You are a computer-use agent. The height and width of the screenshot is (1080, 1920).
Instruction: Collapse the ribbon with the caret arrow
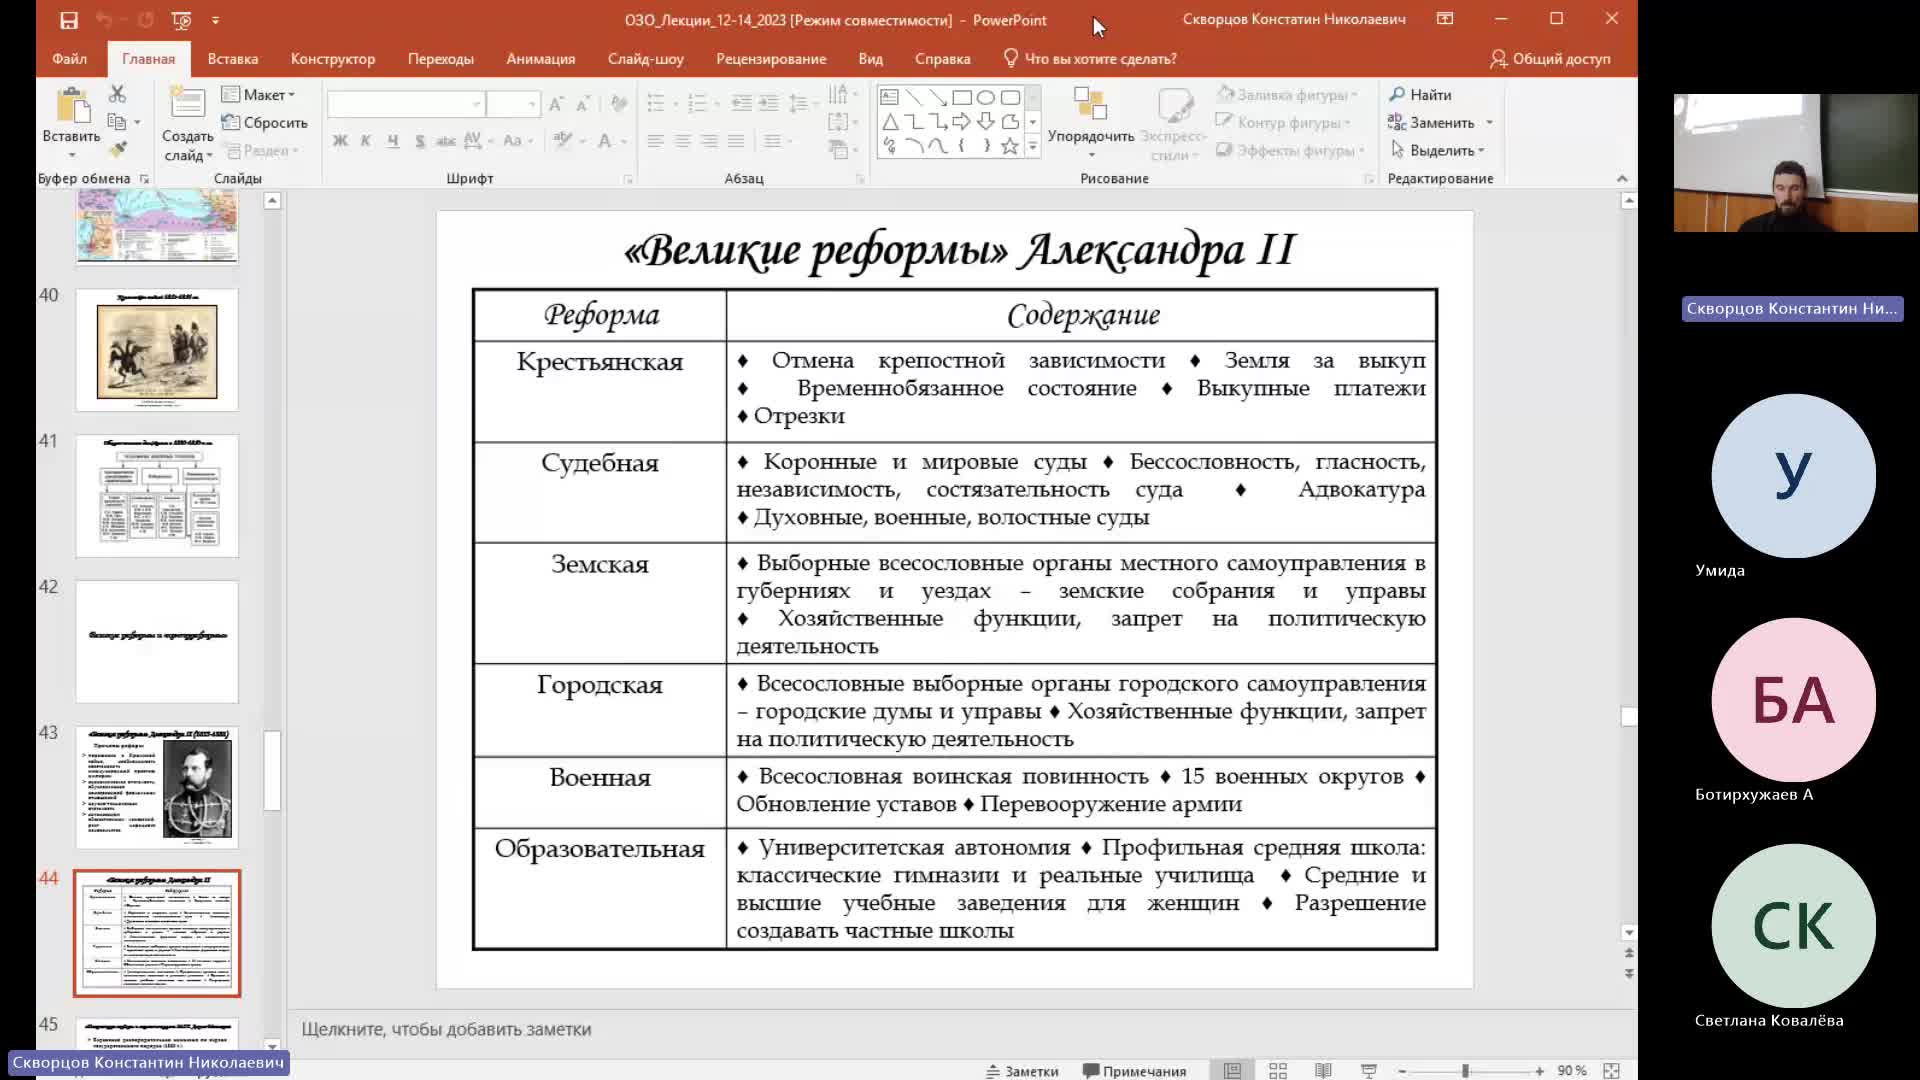click(x=1622, y=178)
